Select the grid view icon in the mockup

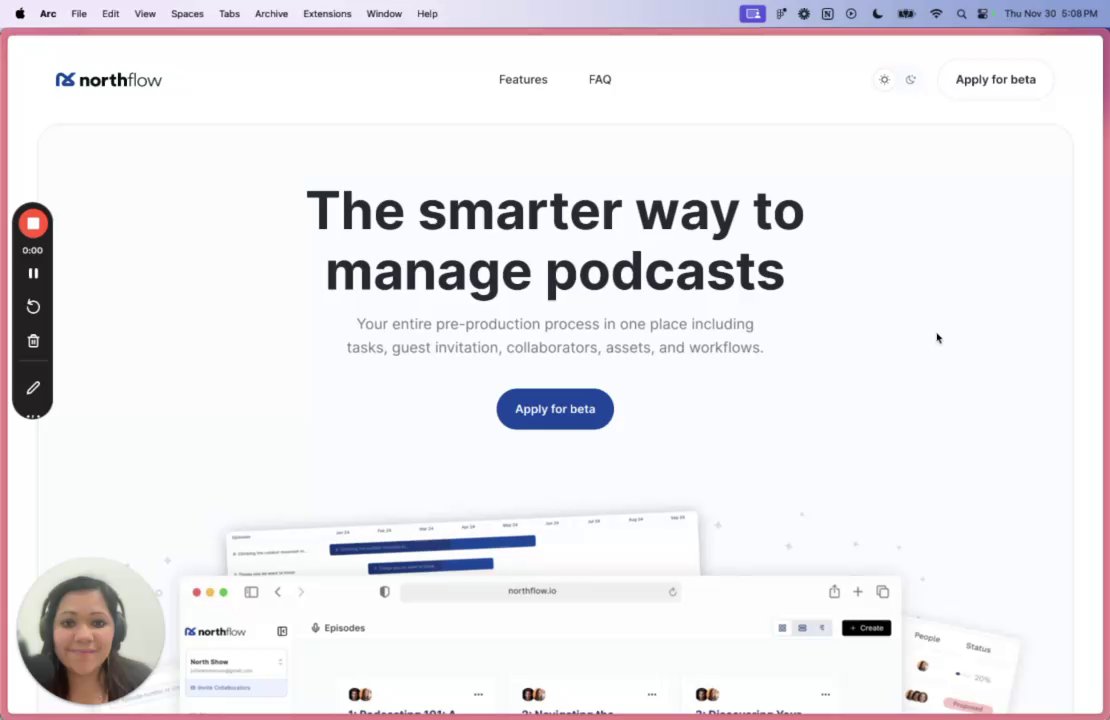click(x=782, y=628)
